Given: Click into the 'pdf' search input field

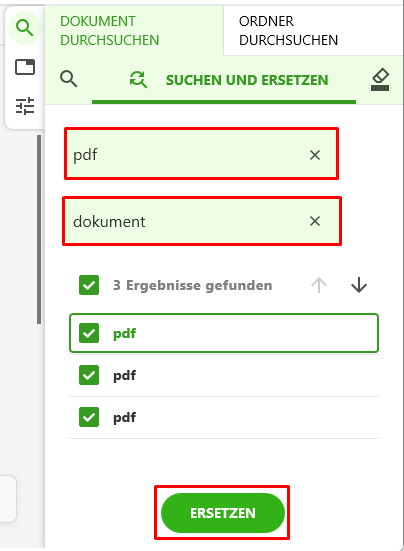Looking at the screenshot, I should tap(186, 155).
